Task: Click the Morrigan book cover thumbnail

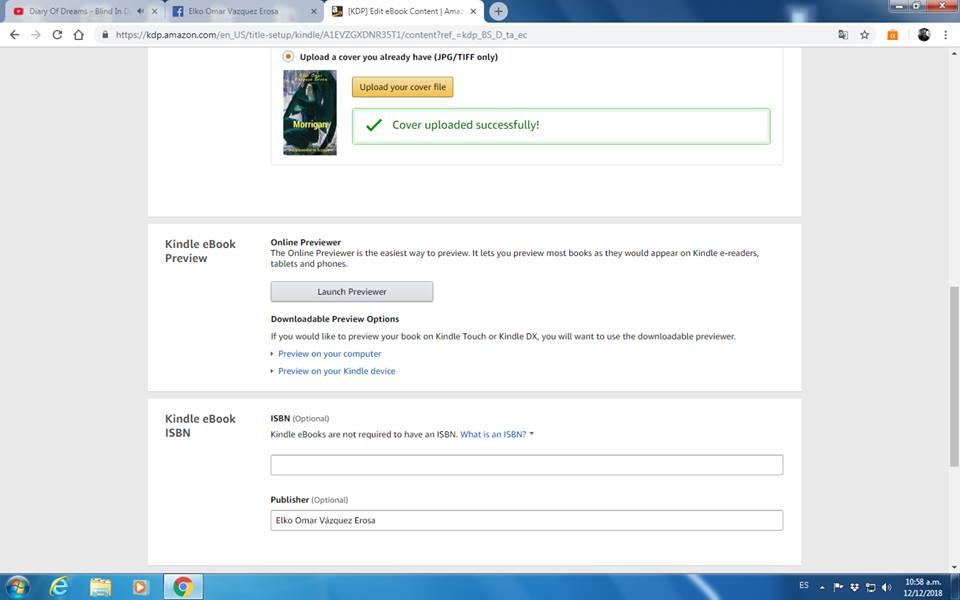Action: [x=310, y=112]
